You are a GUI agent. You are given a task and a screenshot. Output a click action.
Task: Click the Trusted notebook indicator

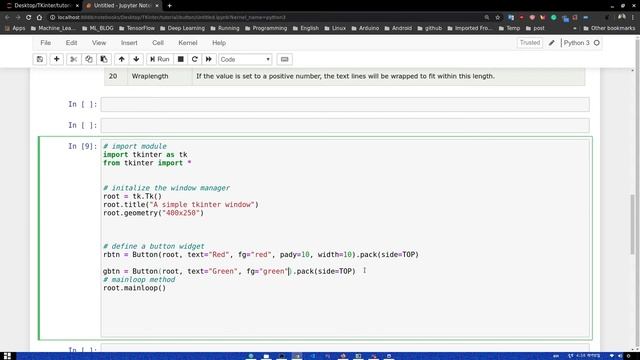pyautogui.click(x=530, y=43)
